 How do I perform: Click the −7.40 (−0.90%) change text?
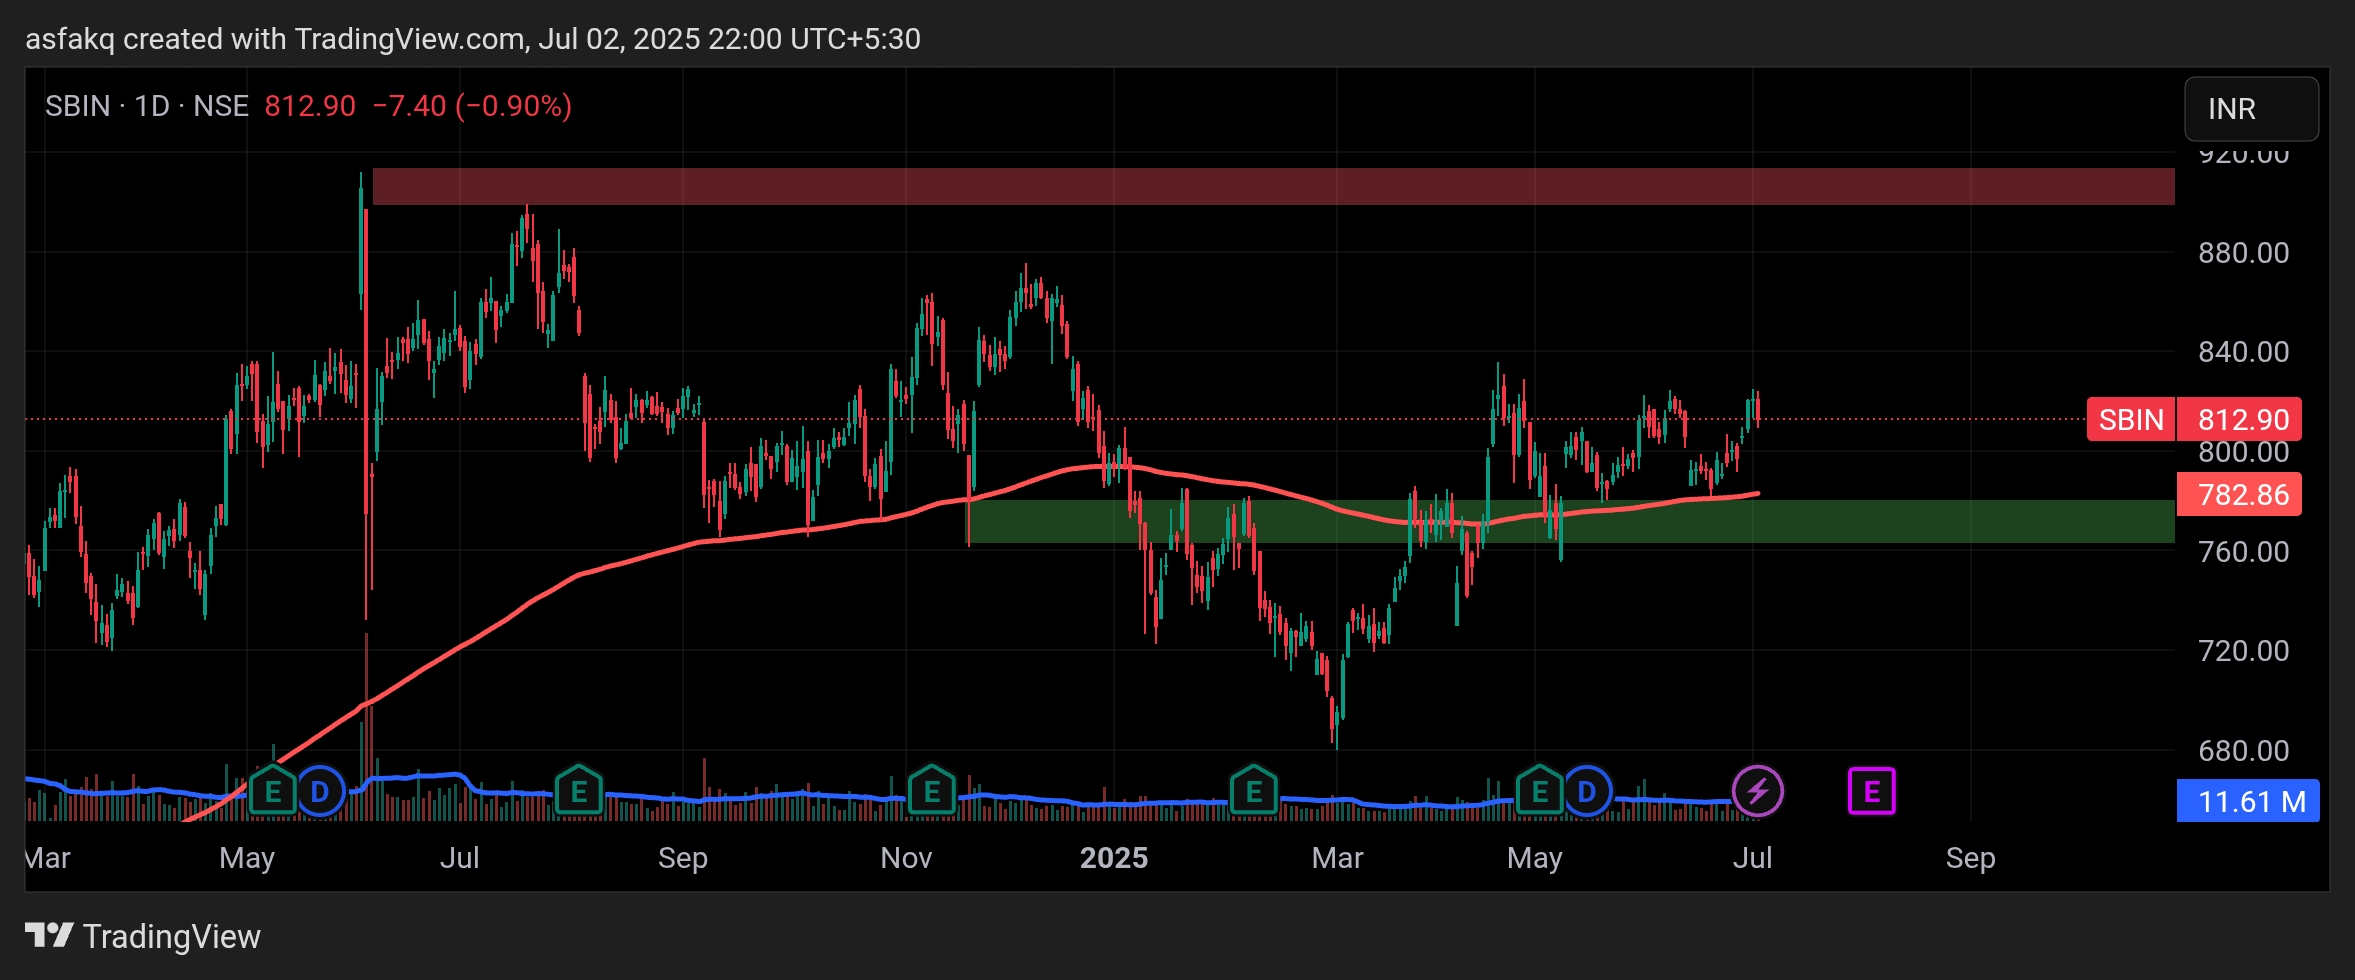click(472, 106)
